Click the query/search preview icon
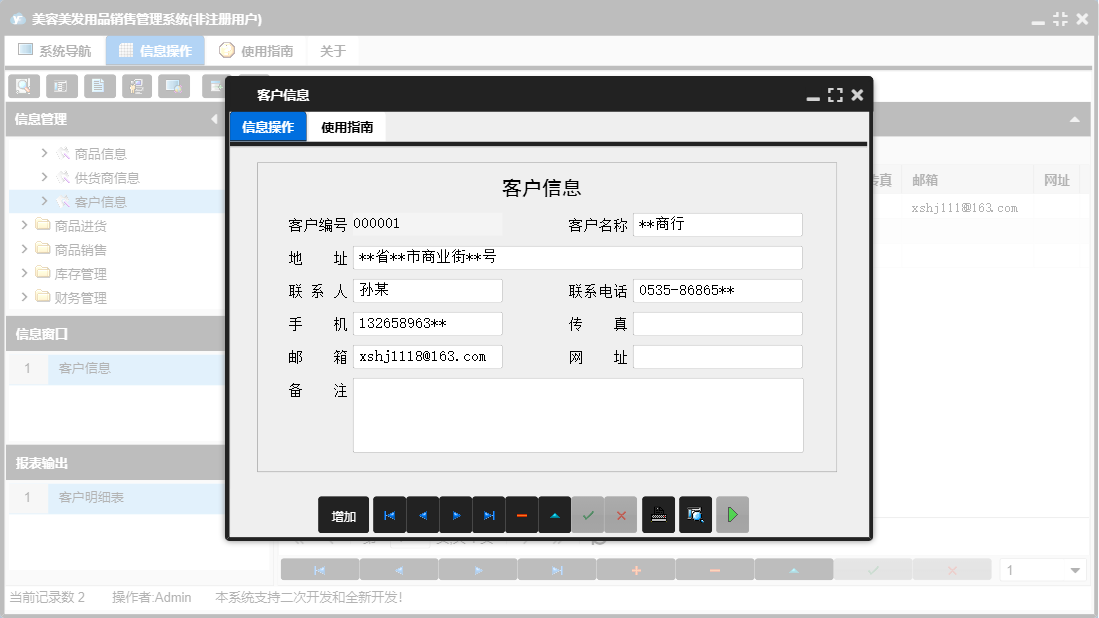 695,514
